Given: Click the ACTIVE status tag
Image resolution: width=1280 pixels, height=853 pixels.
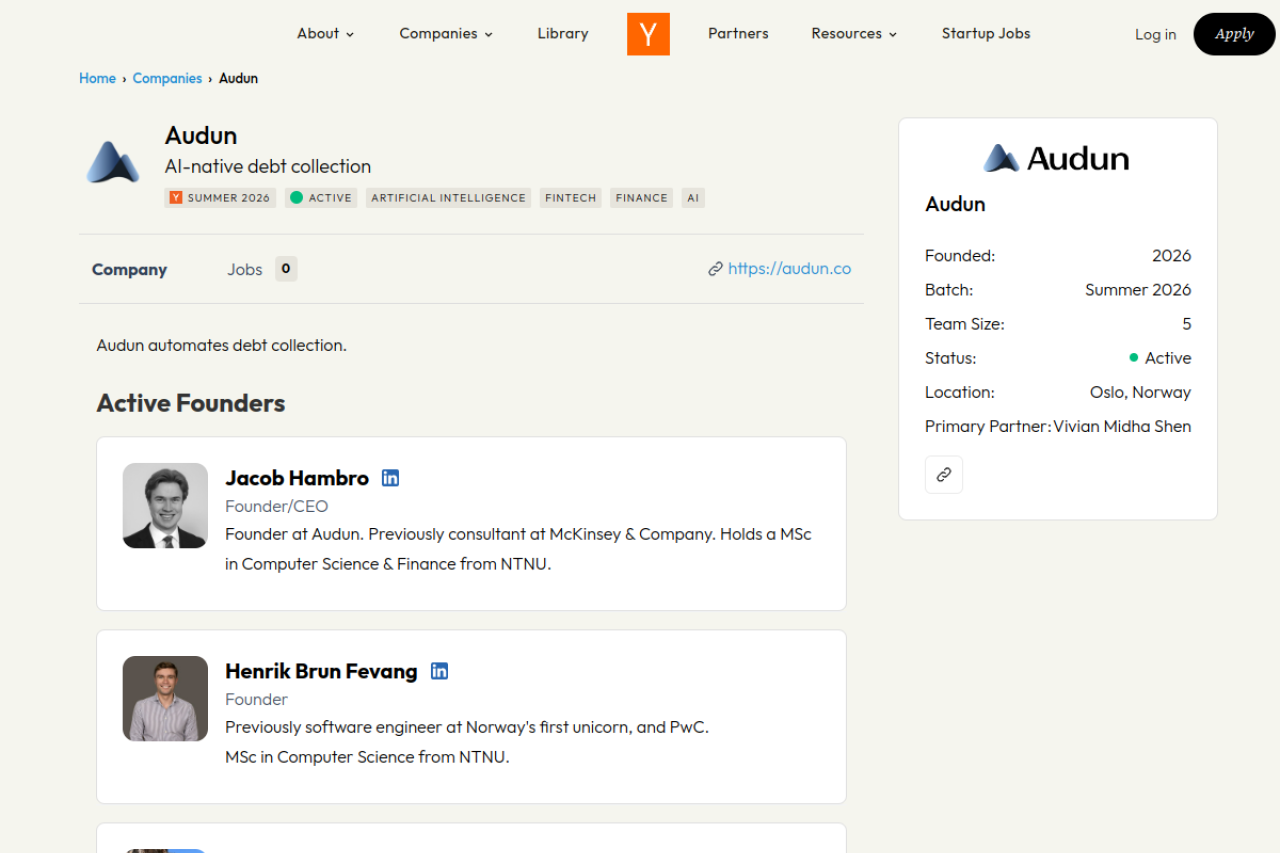Looking at the screenshot, I should (x=321, y=198).
